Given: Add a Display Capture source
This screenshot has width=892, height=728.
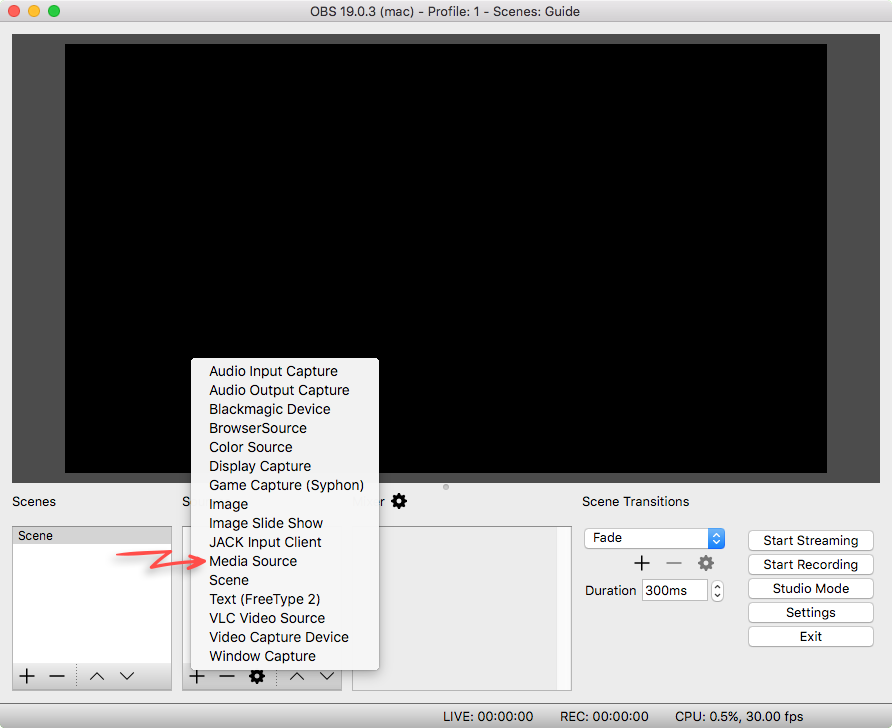Looking at the screenshot, I should click(x=285, y=466).
